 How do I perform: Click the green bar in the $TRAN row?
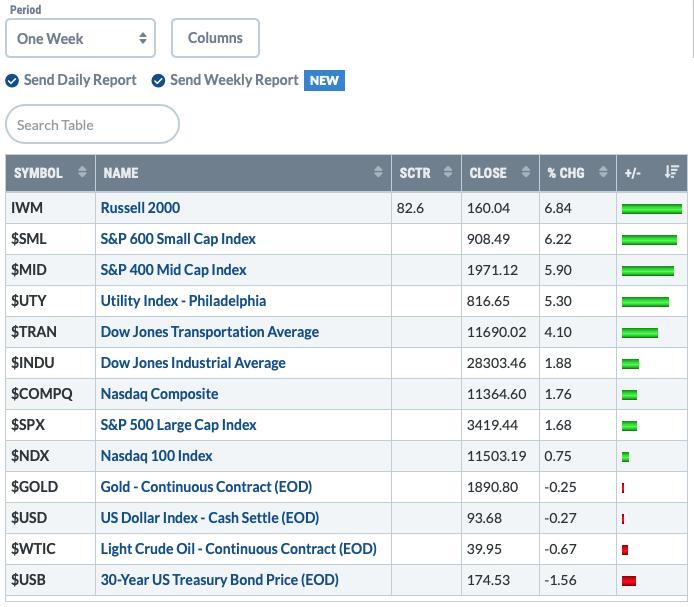coord(640,332)
